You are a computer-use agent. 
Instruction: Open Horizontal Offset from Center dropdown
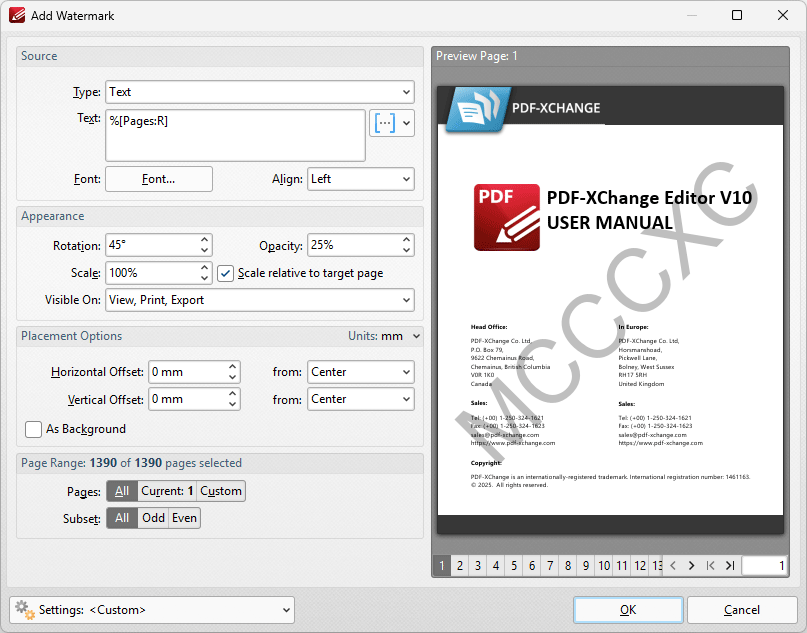[x=361, y=372]
